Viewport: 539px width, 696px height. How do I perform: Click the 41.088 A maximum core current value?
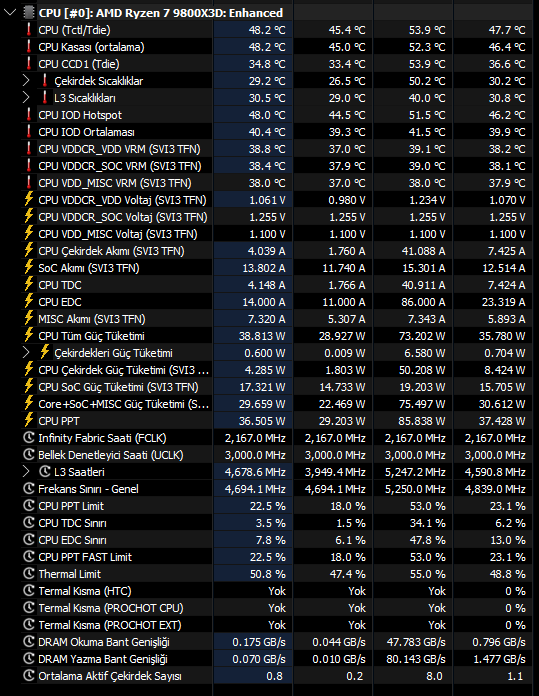pyautogui.click(x=423, y=251)
